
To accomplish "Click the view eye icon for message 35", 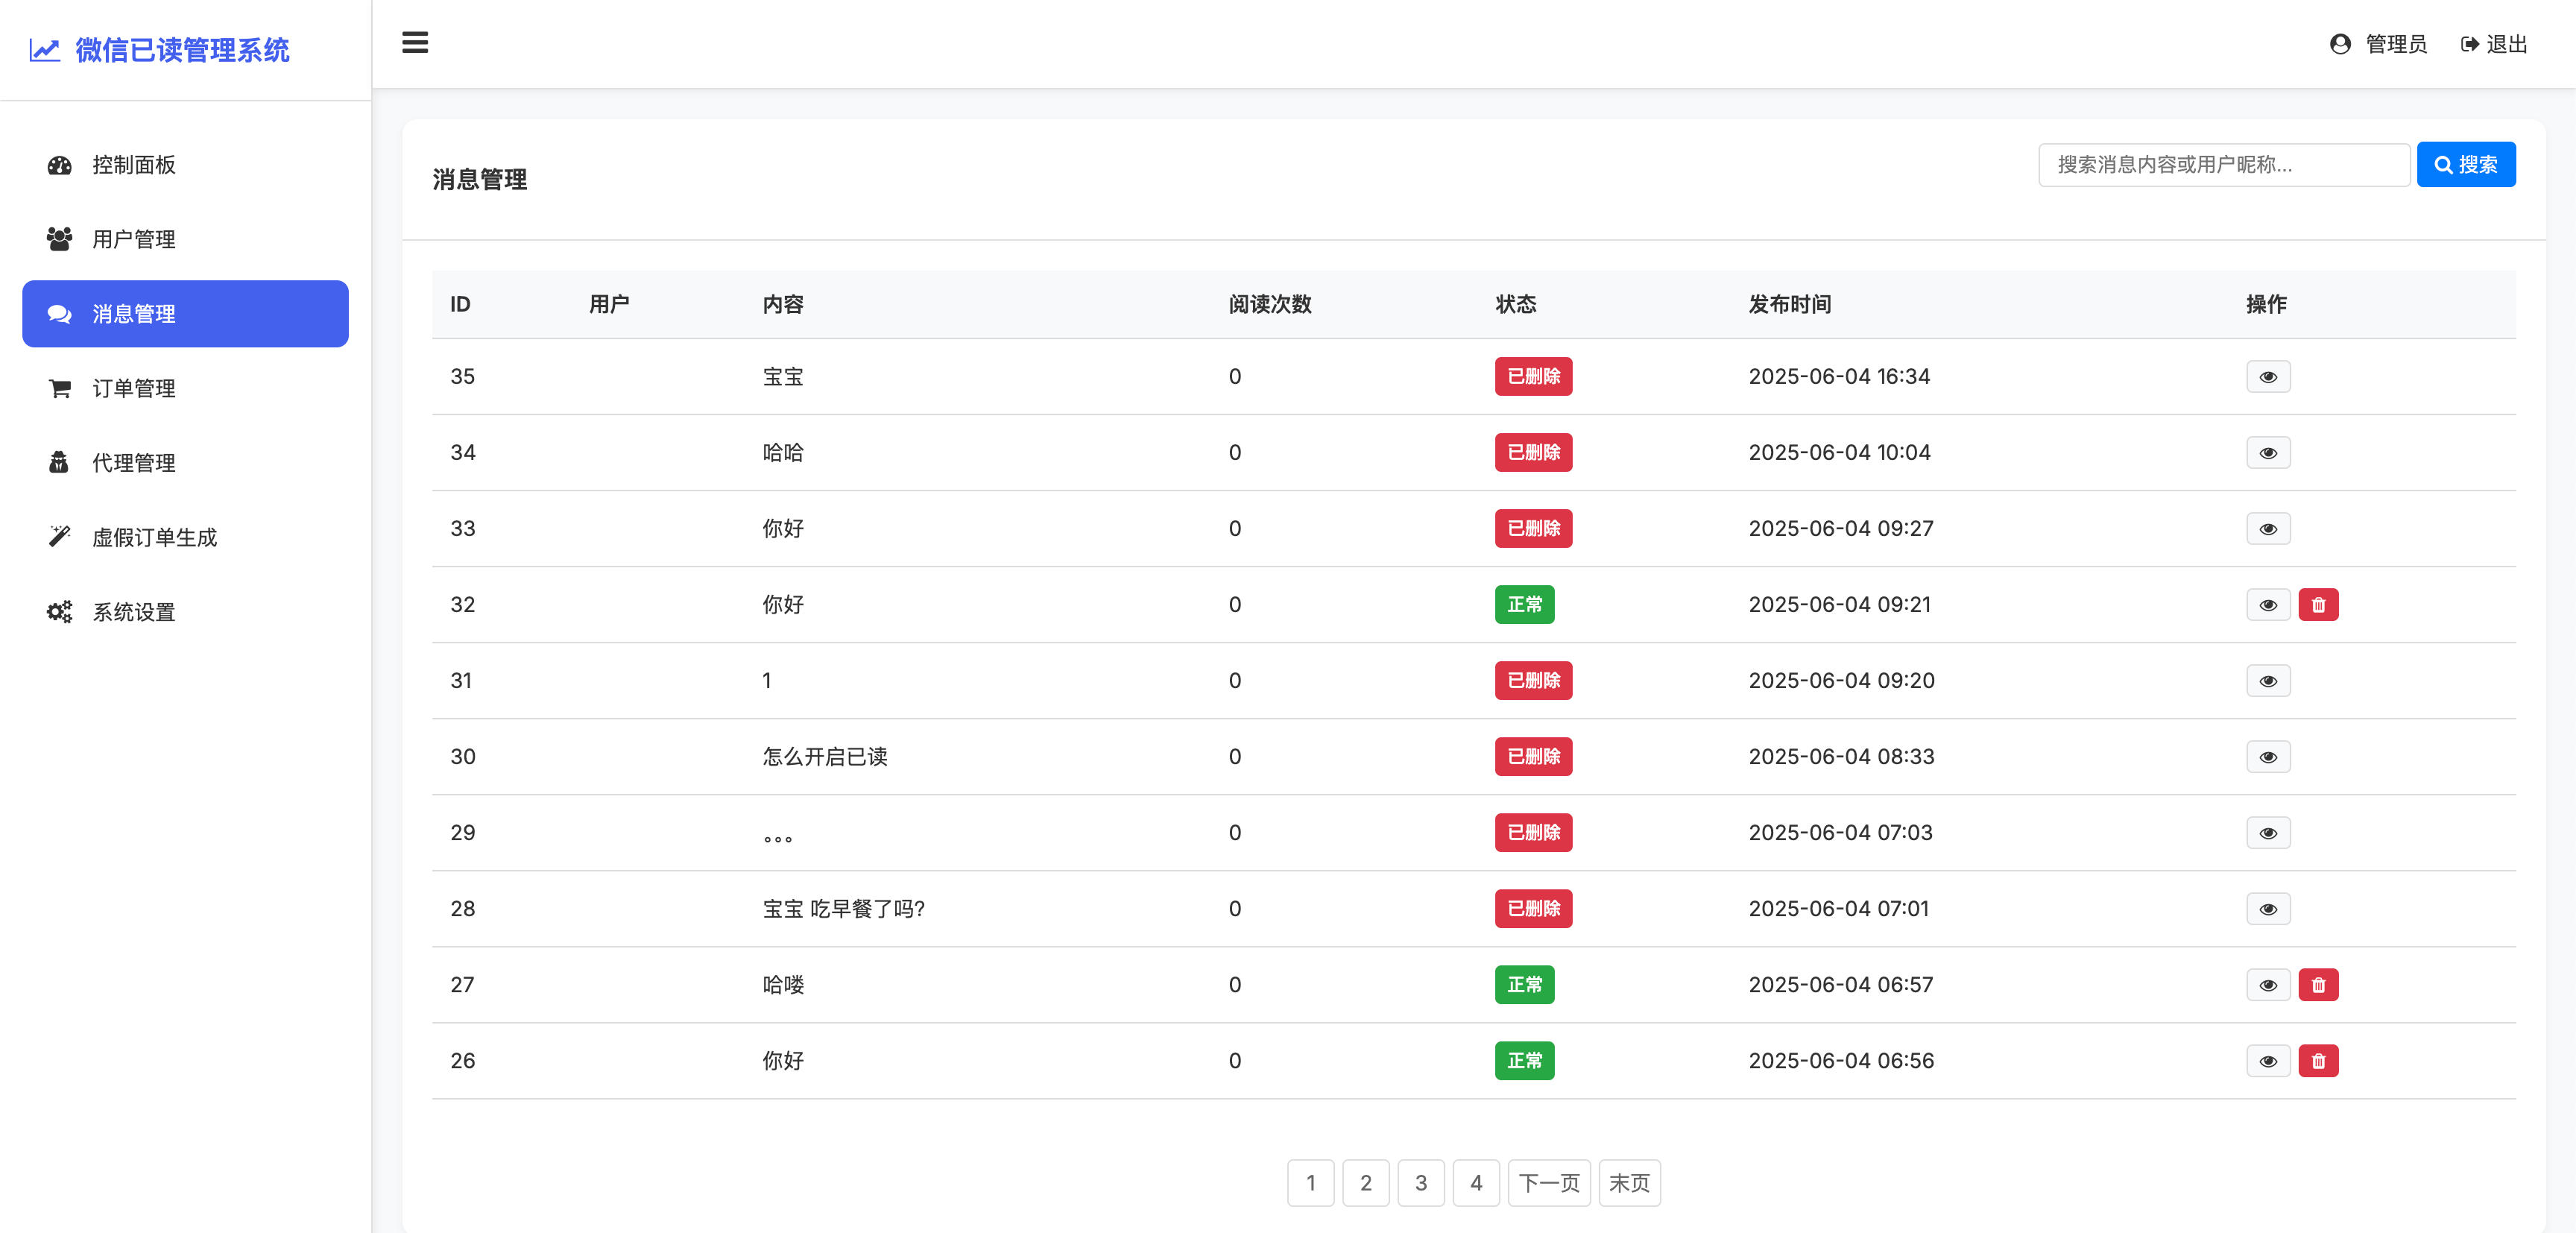I will 2268,377.
